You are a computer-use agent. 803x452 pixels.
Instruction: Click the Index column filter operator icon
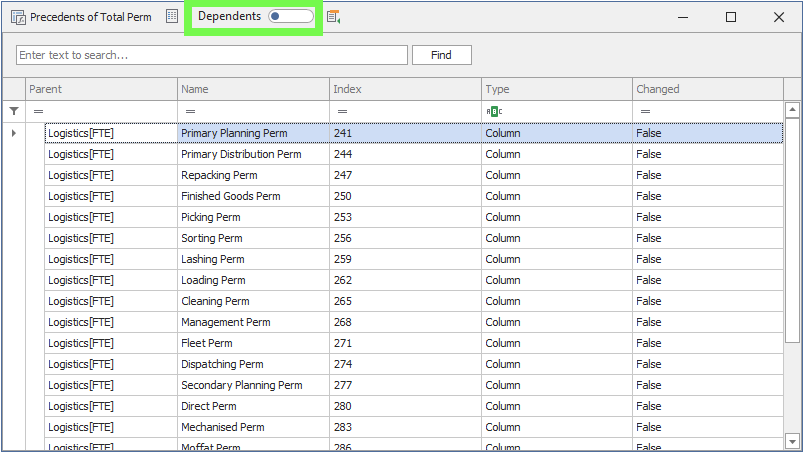point(342,111)
